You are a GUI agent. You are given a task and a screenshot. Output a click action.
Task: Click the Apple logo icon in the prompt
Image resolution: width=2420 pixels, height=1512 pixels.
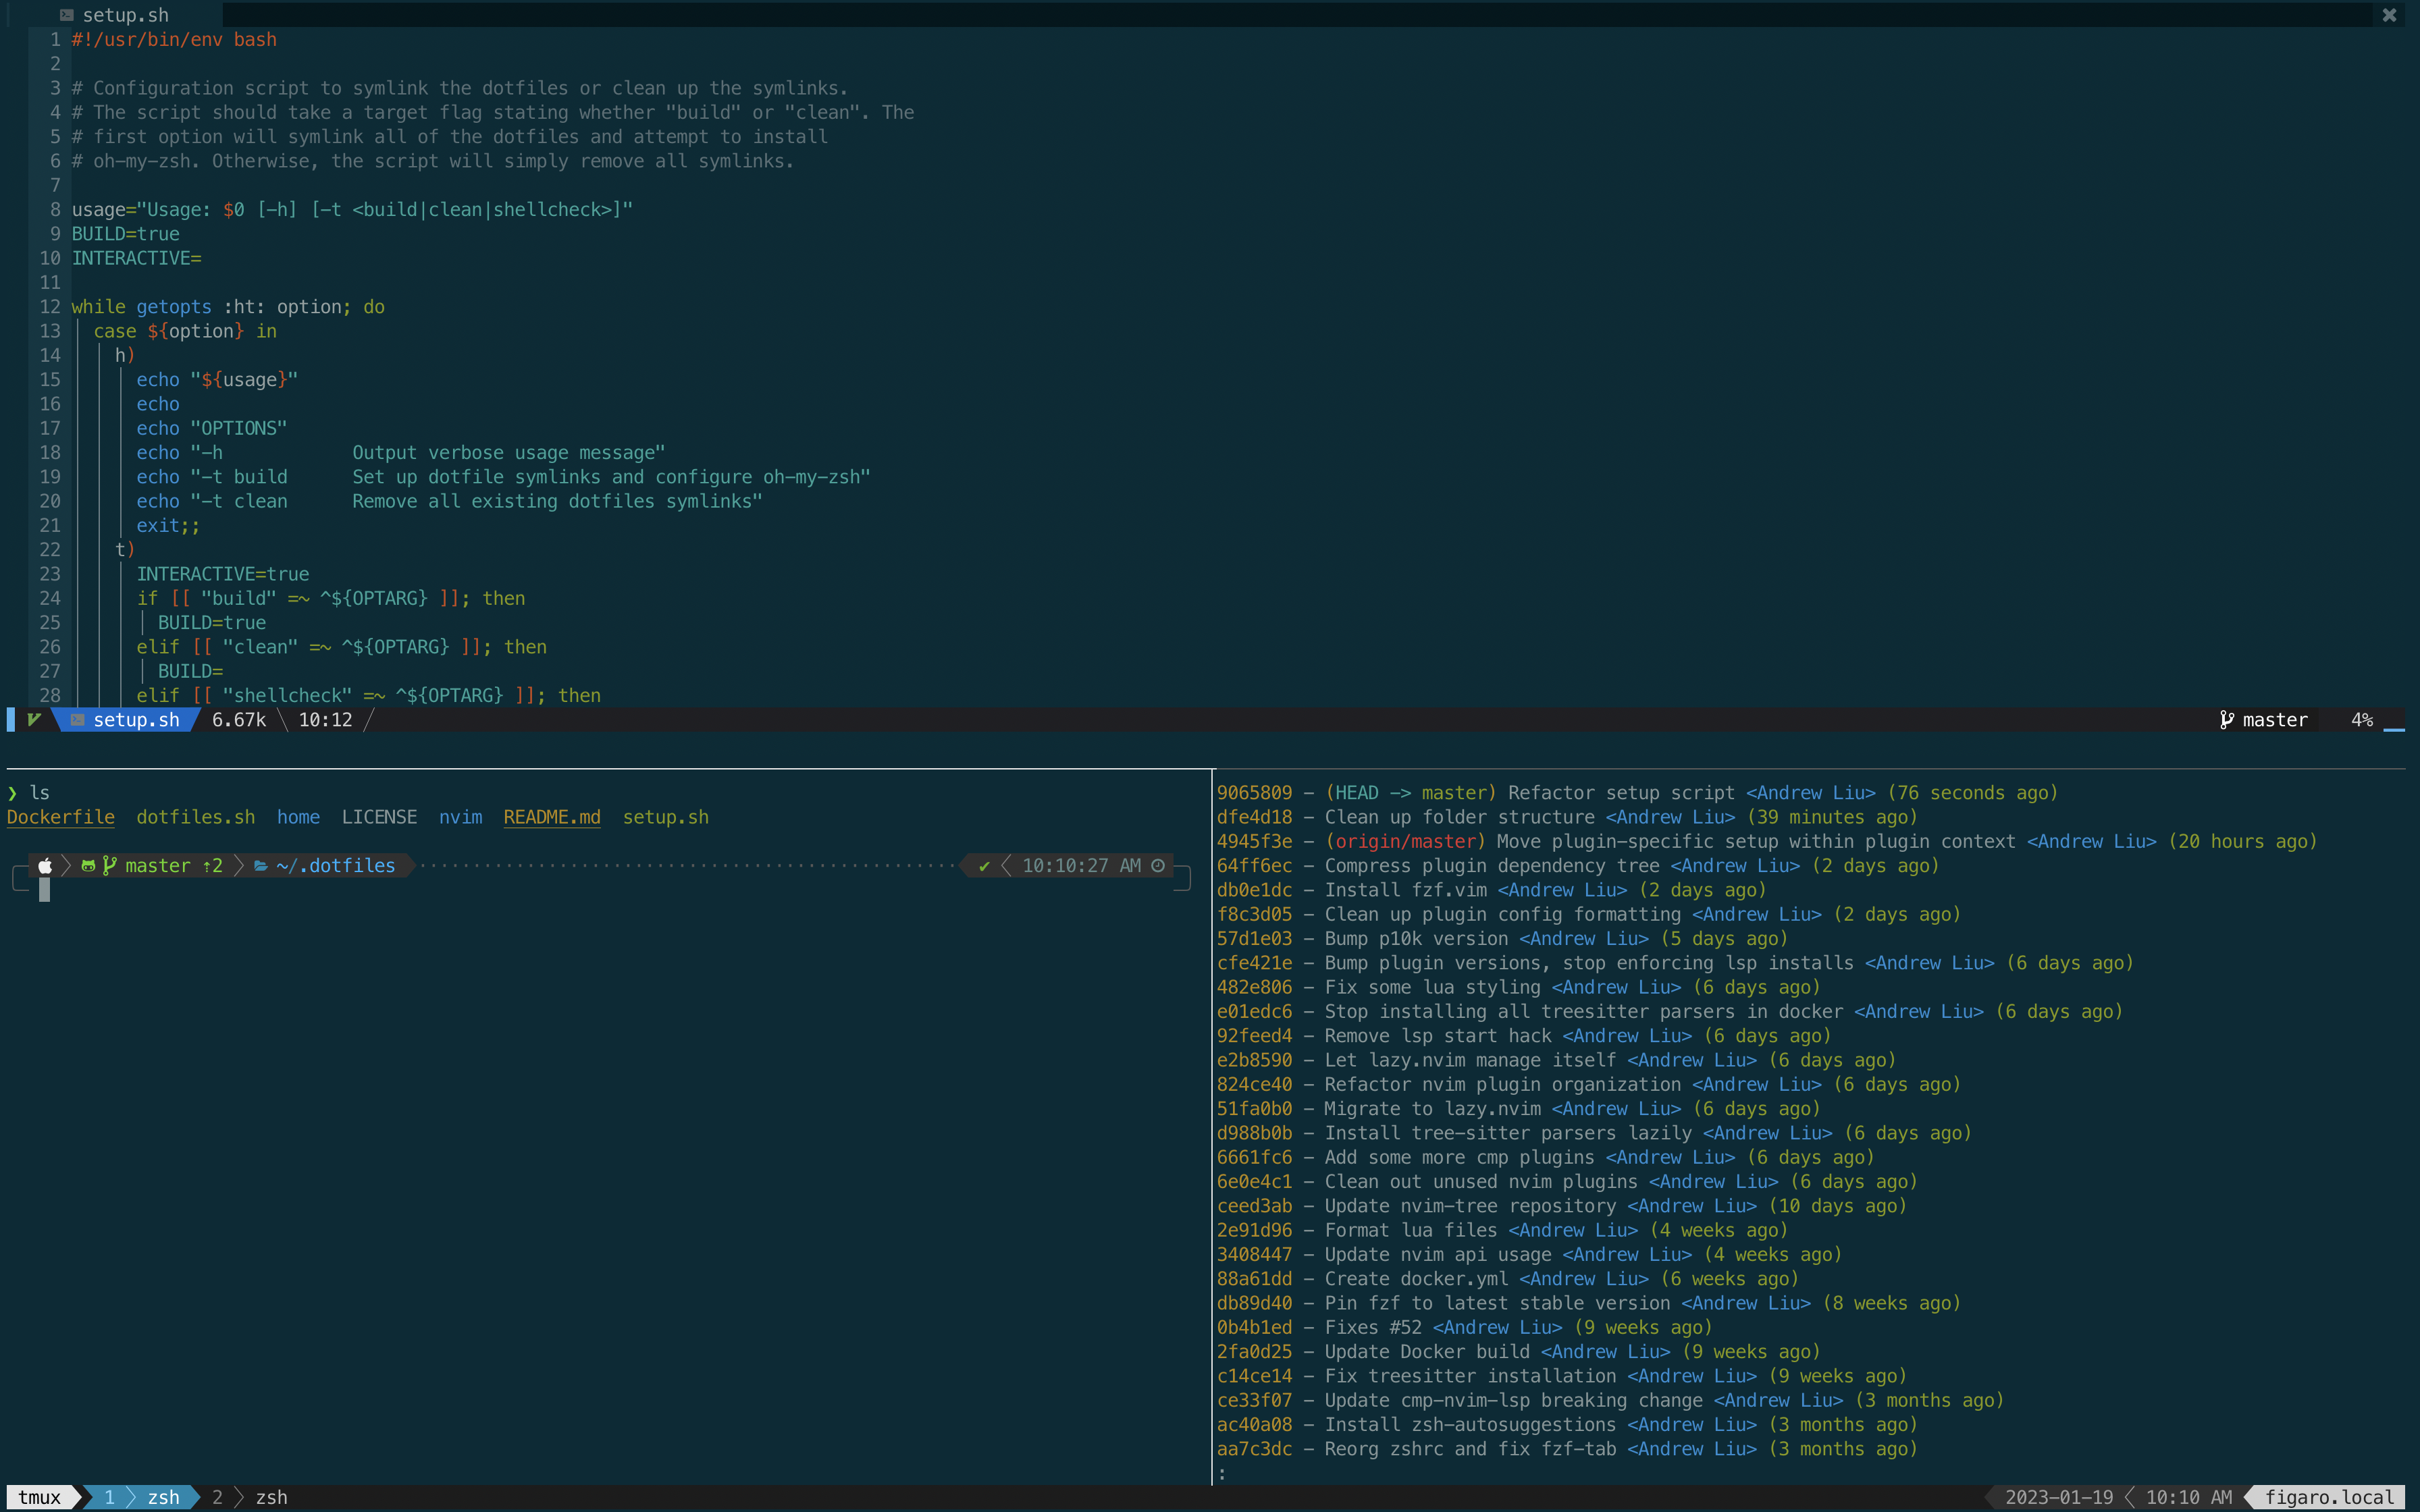(45, 866)
